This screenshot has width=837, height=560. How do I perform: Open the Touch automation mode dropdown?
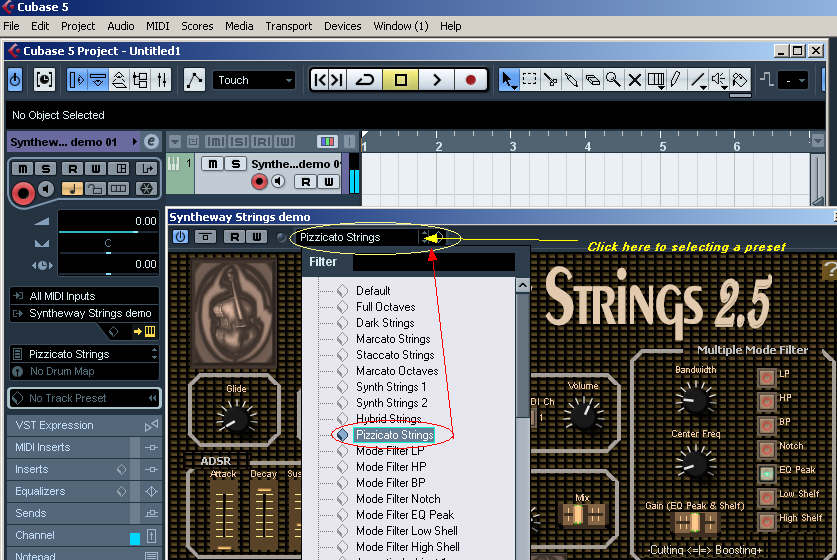point(254,80)
